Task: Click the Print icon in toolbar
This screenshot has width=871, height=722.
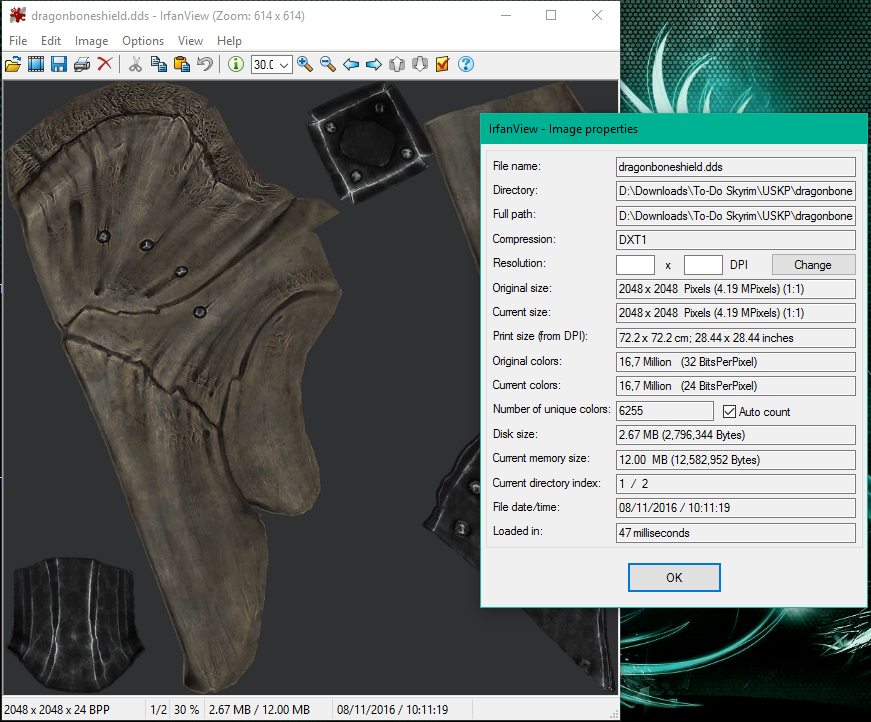Action: (82, 64)
